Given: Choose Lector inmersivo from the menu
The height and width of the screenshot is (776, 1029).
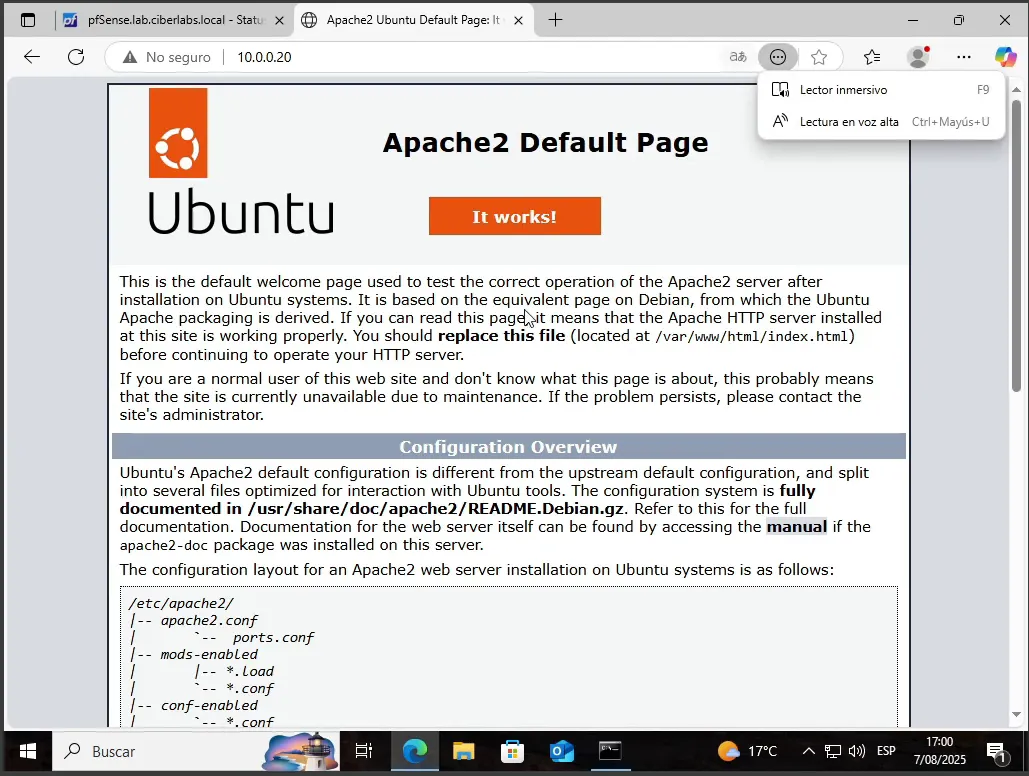Looking at the screenshot, I should click(881, 90).
